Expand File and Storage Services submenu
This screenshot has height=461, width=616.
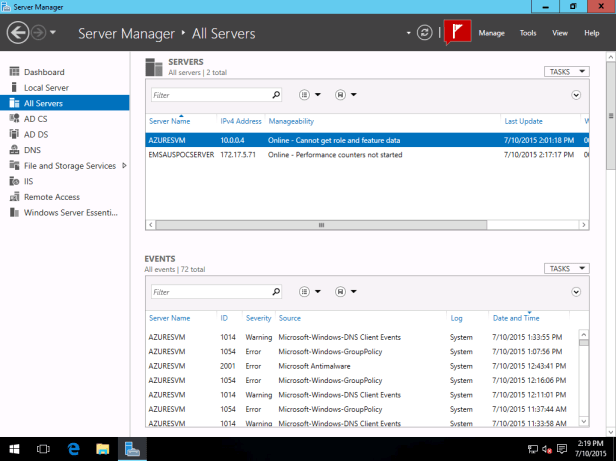[x=124, y=165]
